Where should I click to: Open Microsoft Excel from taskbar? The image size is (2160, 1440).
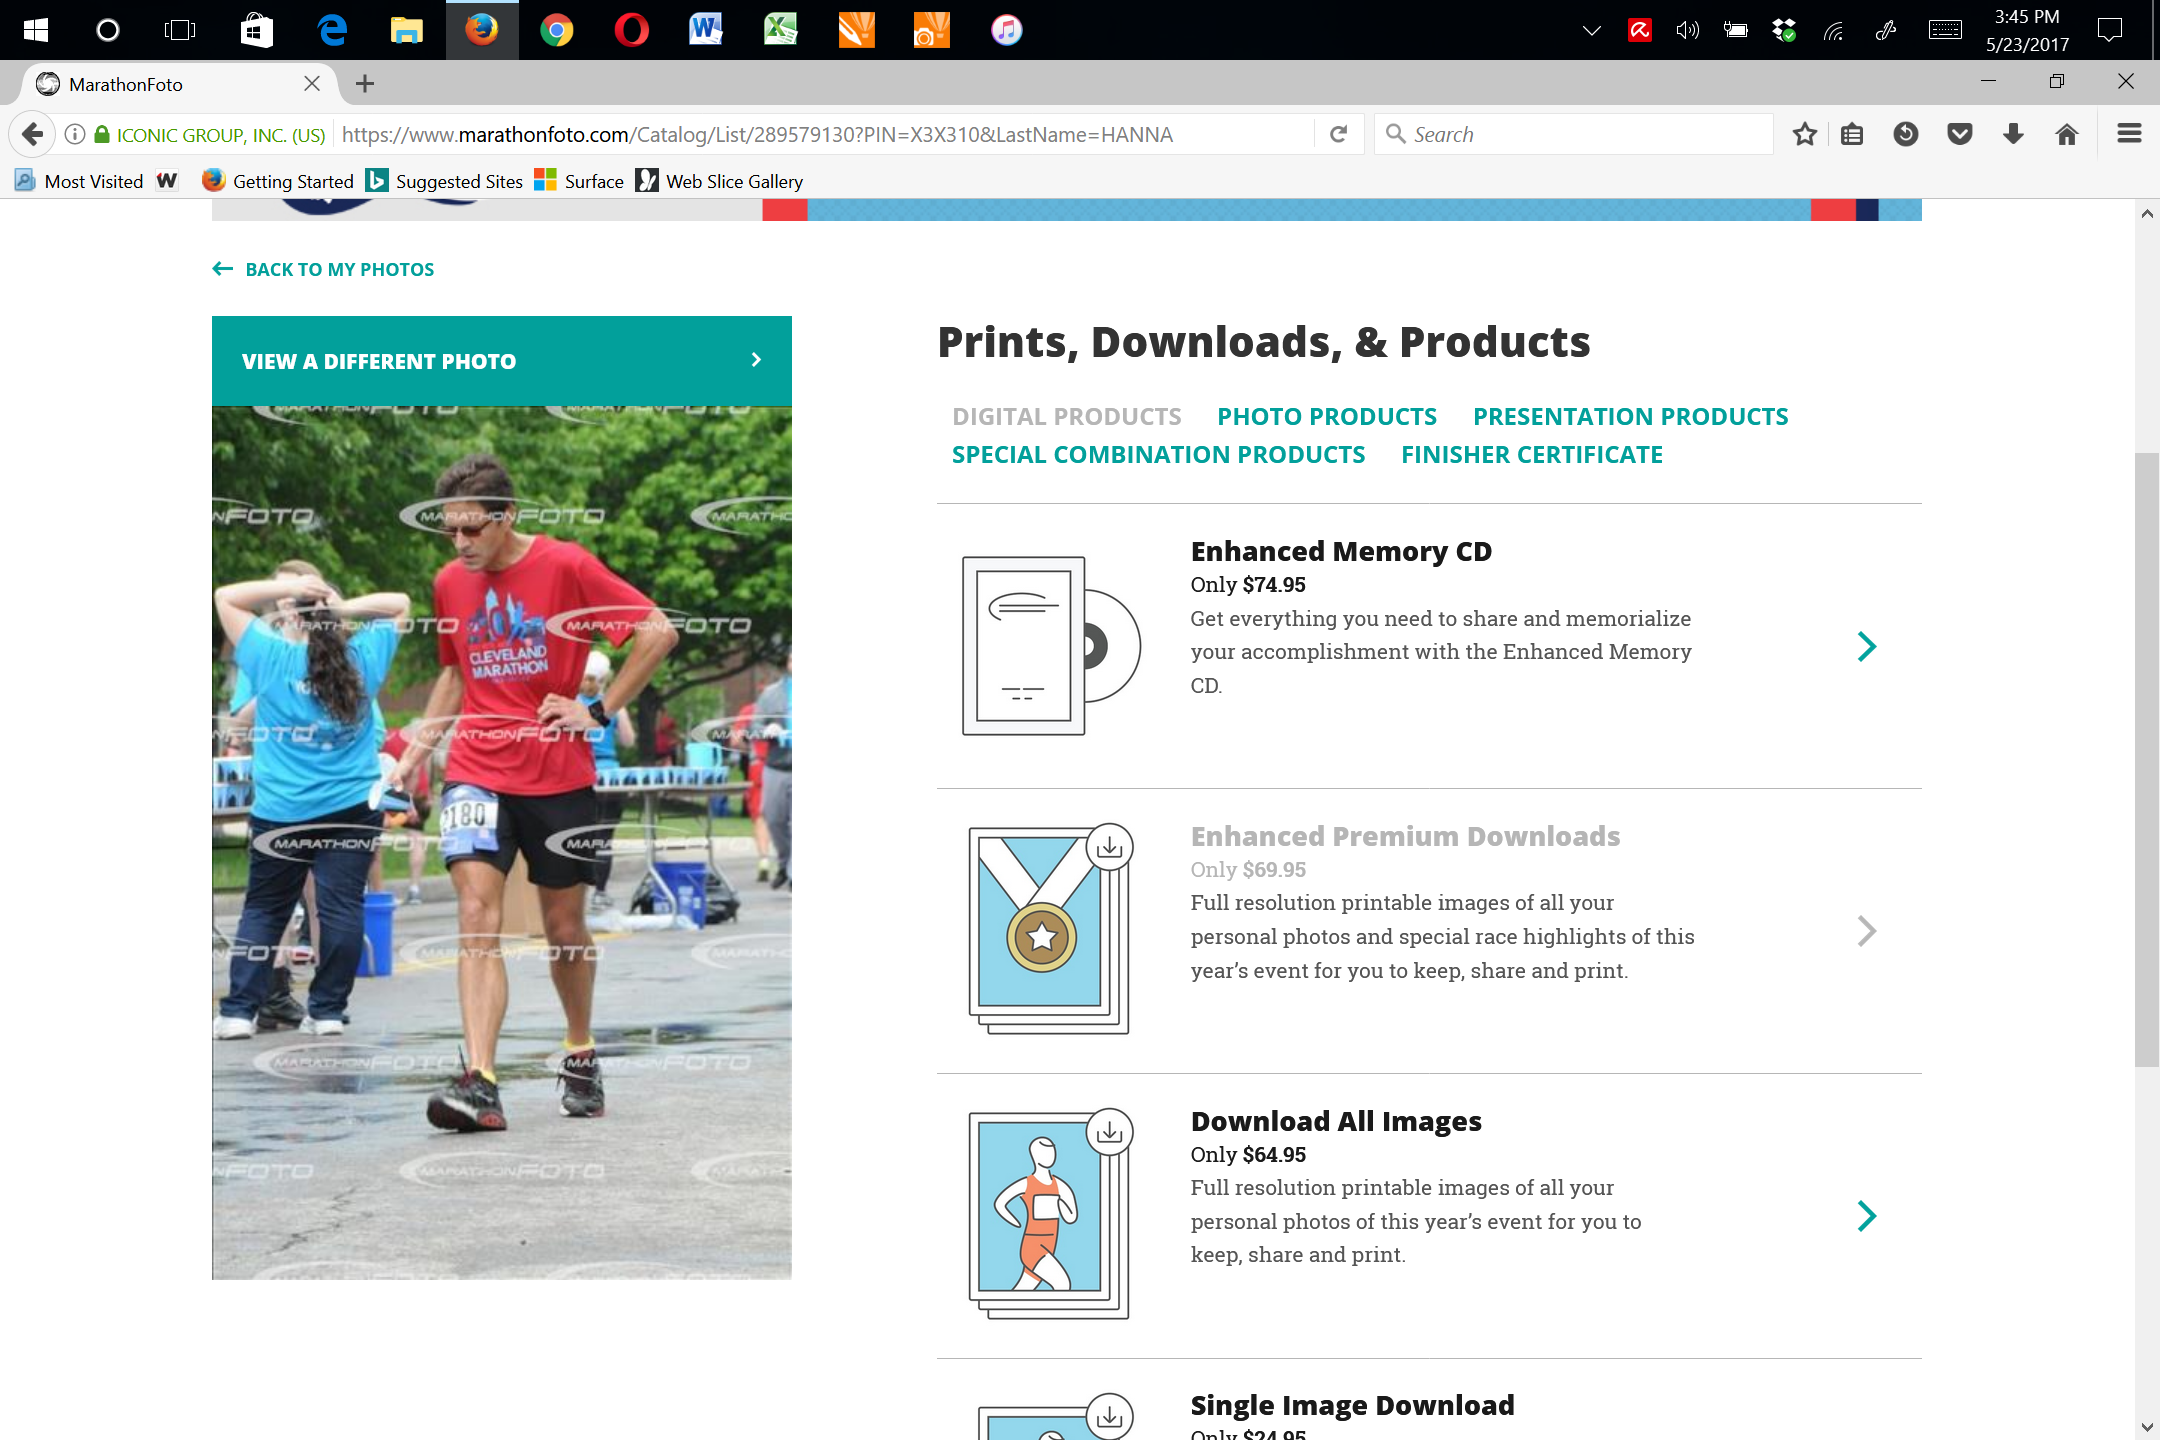click(x=781, y=30)
